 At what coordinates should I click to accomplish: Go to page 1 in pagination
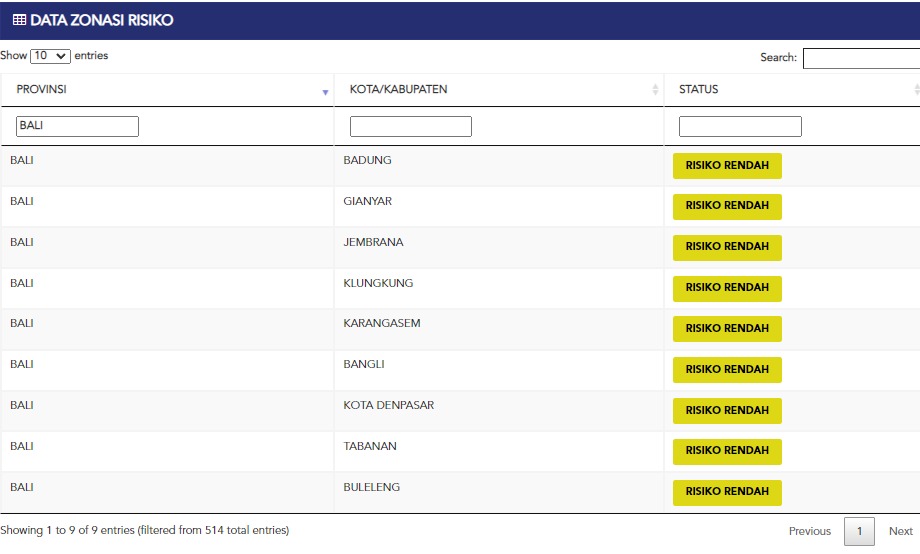tap(859, 531)
